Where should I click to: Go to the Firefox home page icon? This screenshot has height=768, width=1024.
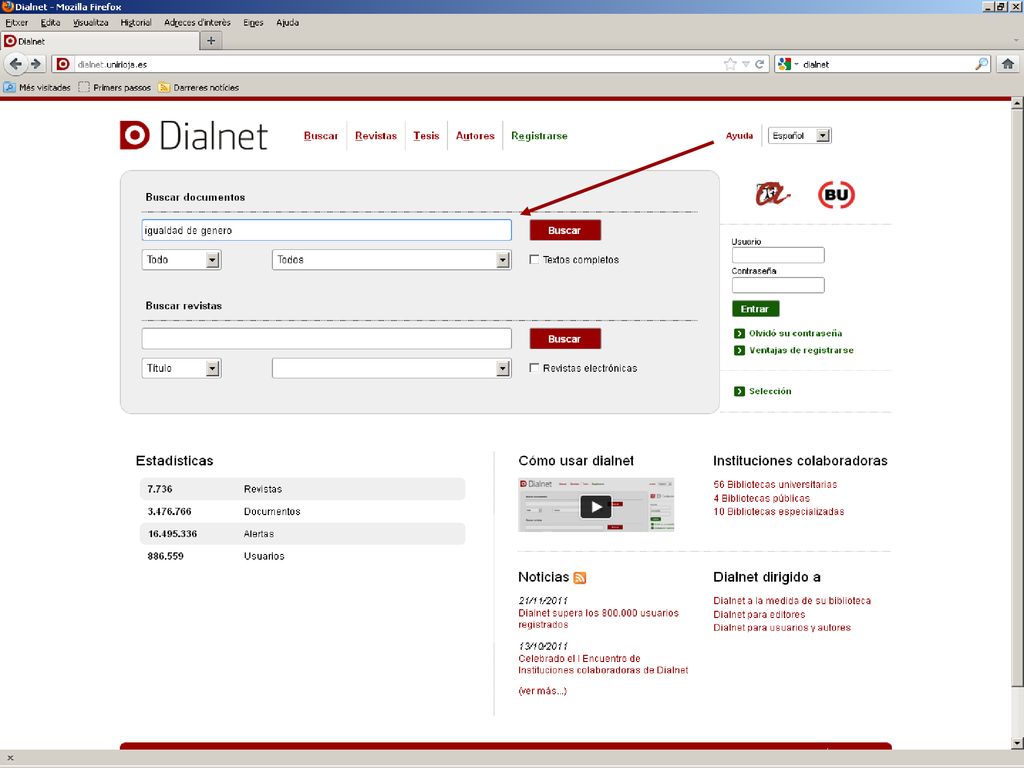coord(1008,64)
